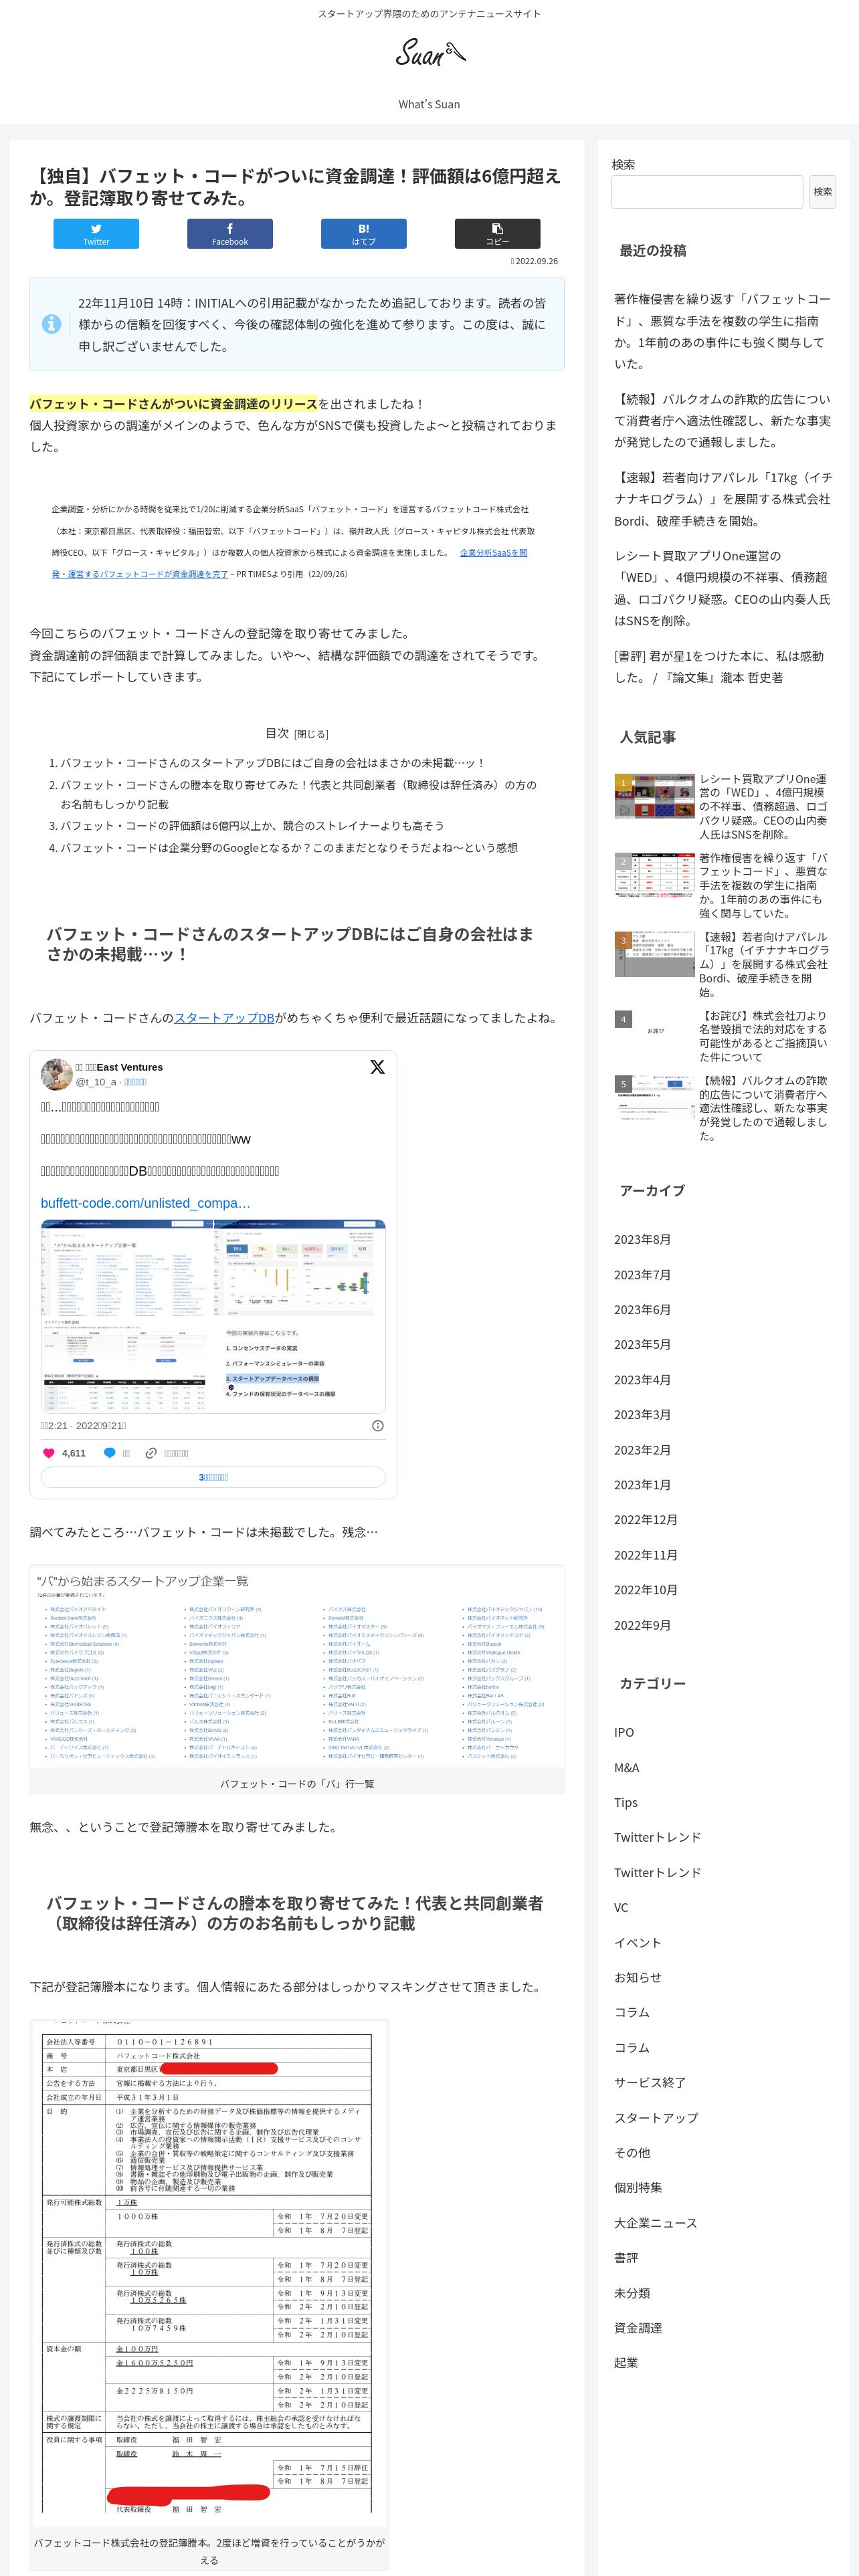The image size is (859, 2576).
Task: Open the 2022年9月 archive
Action: (642, 1626)
